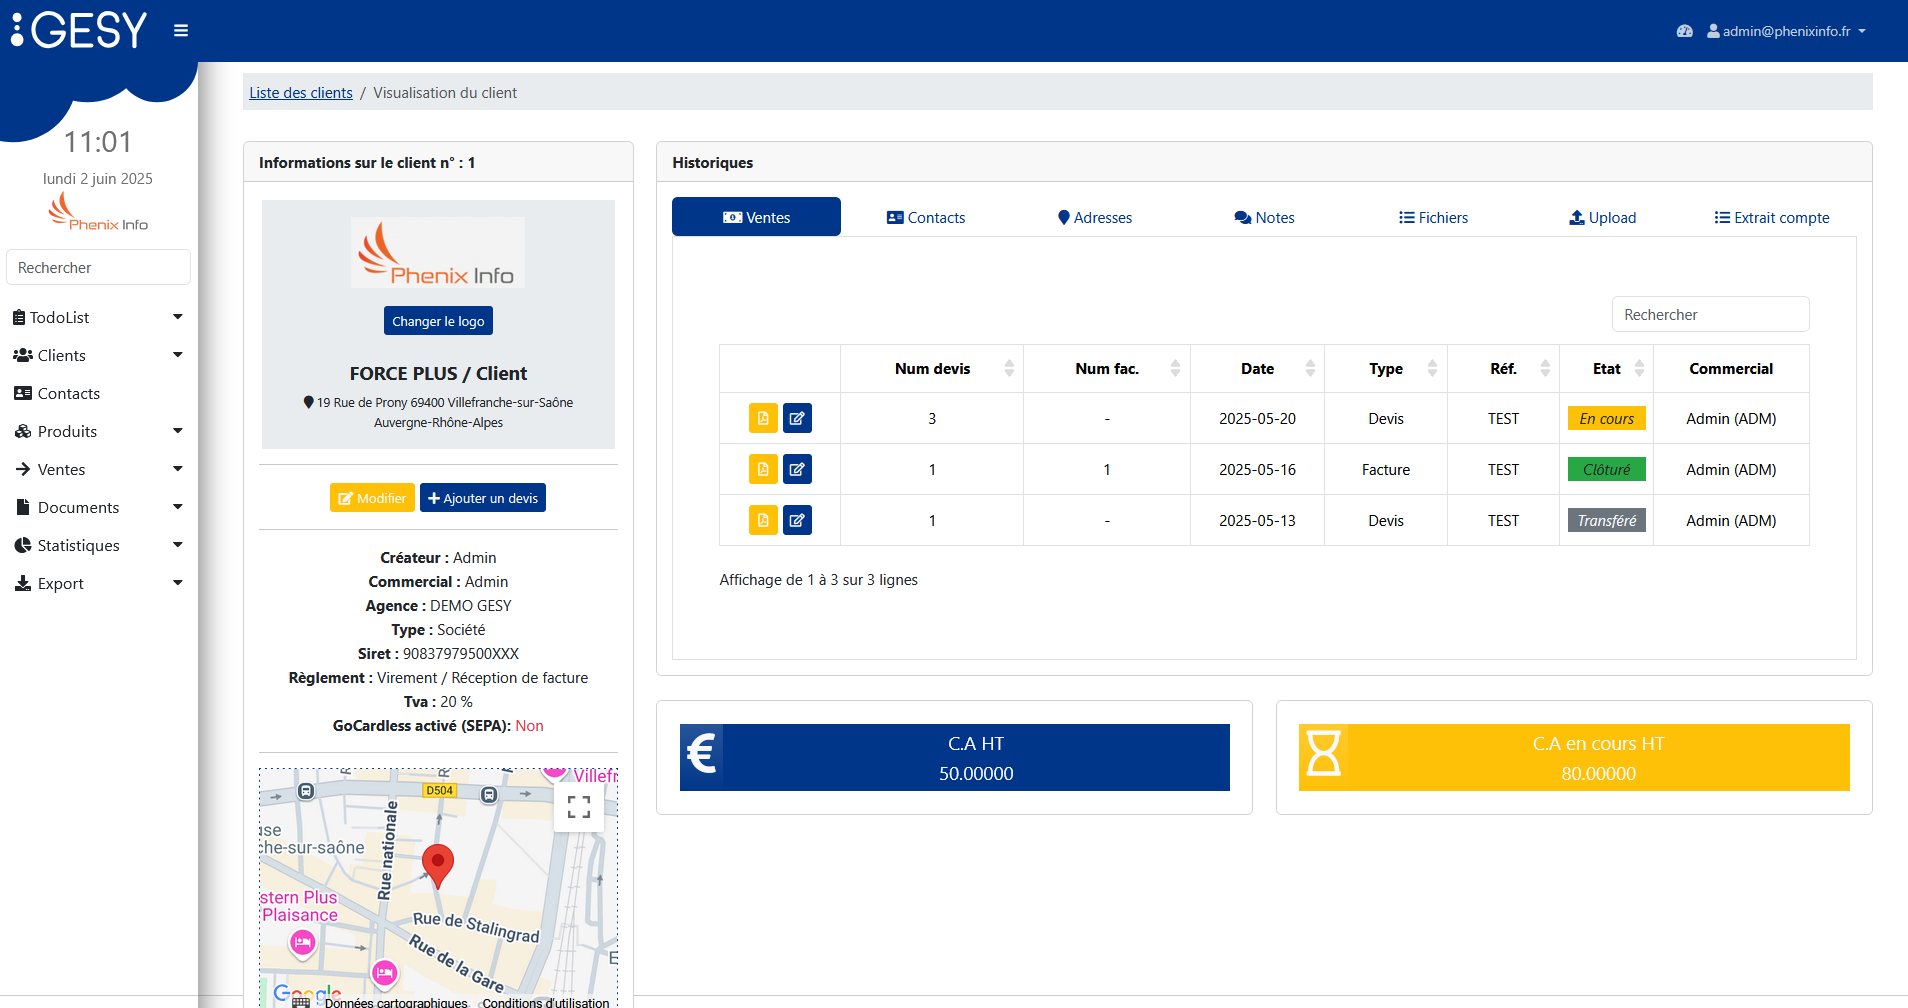Open the Notes tab
Viewport: 1908px width, 1008px height.
click(1264, 217)
